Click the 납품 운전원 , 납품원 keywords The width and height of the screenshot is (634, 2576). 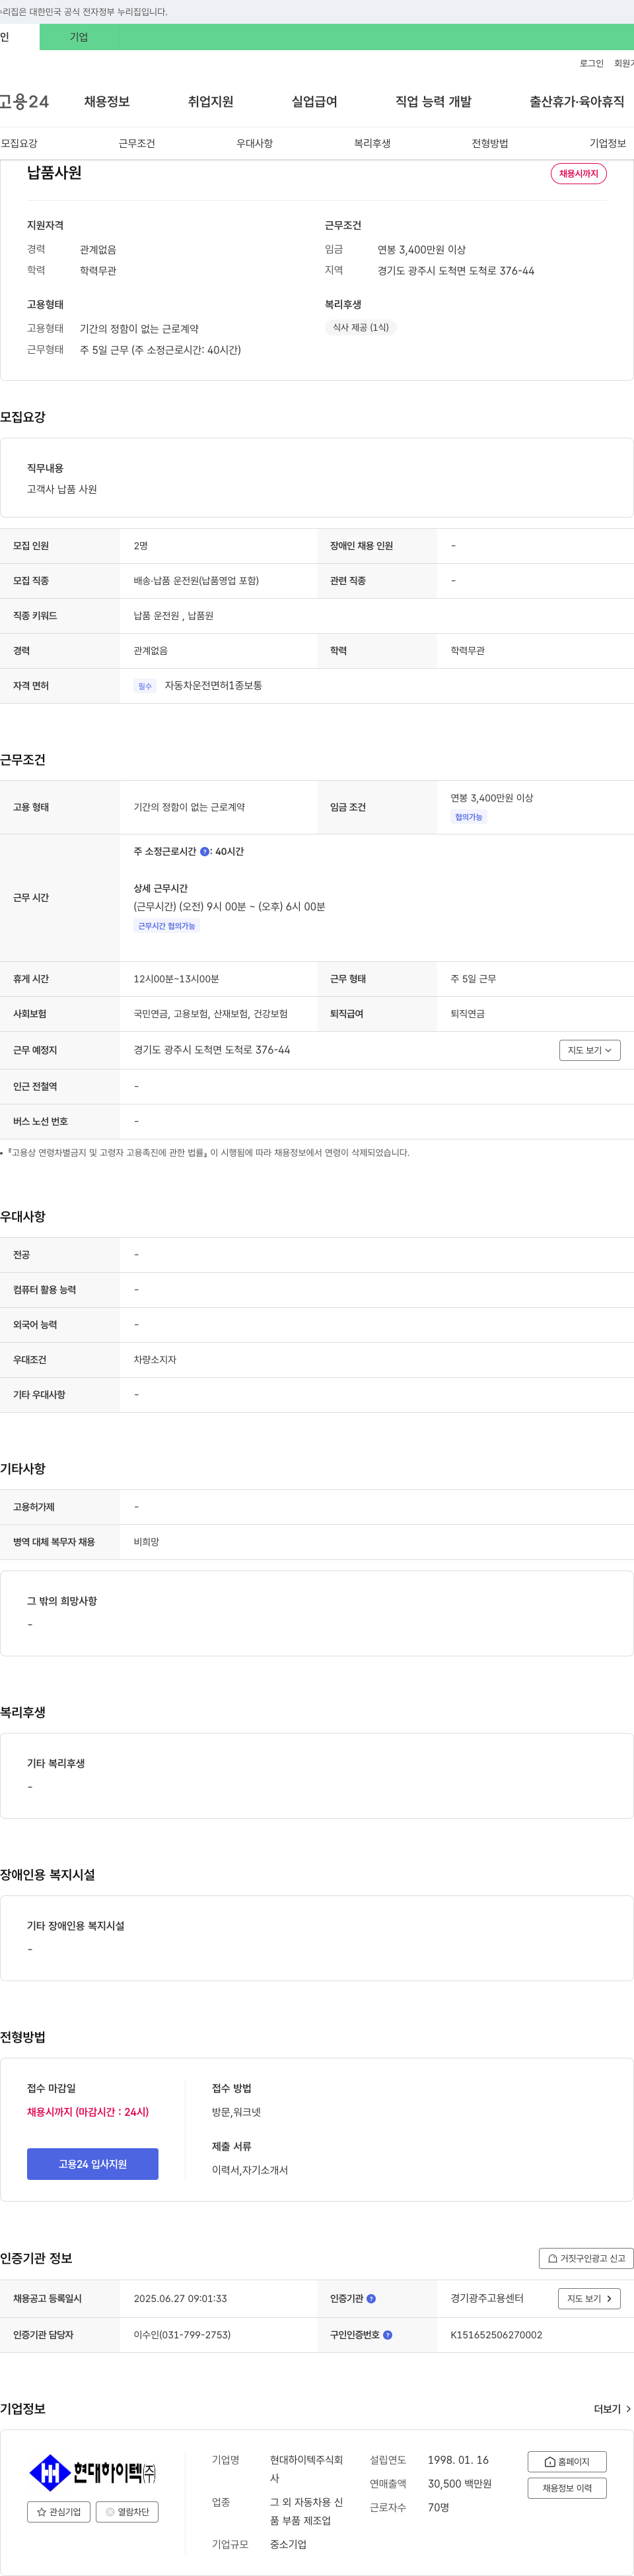(x=174, y=616)
